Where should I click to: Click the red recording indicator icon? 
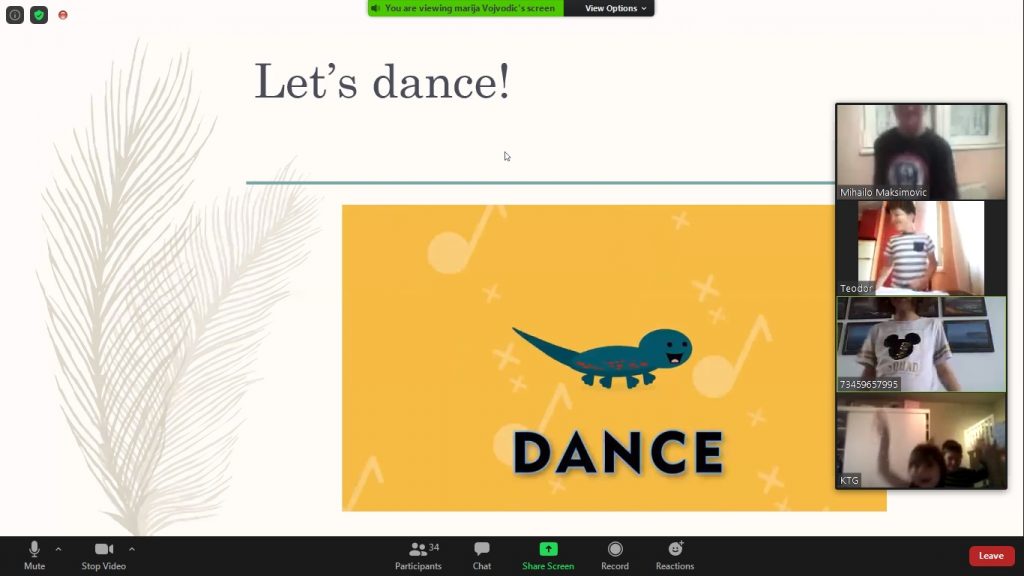(x=63, y=15)
